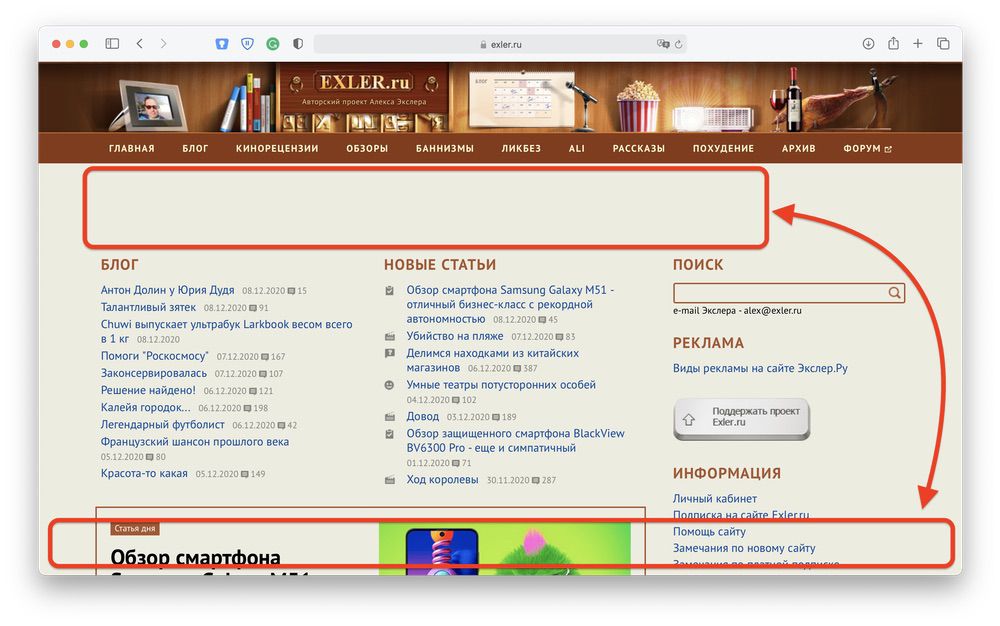Click the translate icon in address bar
The image size is (1000, 626).
tap(663, 44)
